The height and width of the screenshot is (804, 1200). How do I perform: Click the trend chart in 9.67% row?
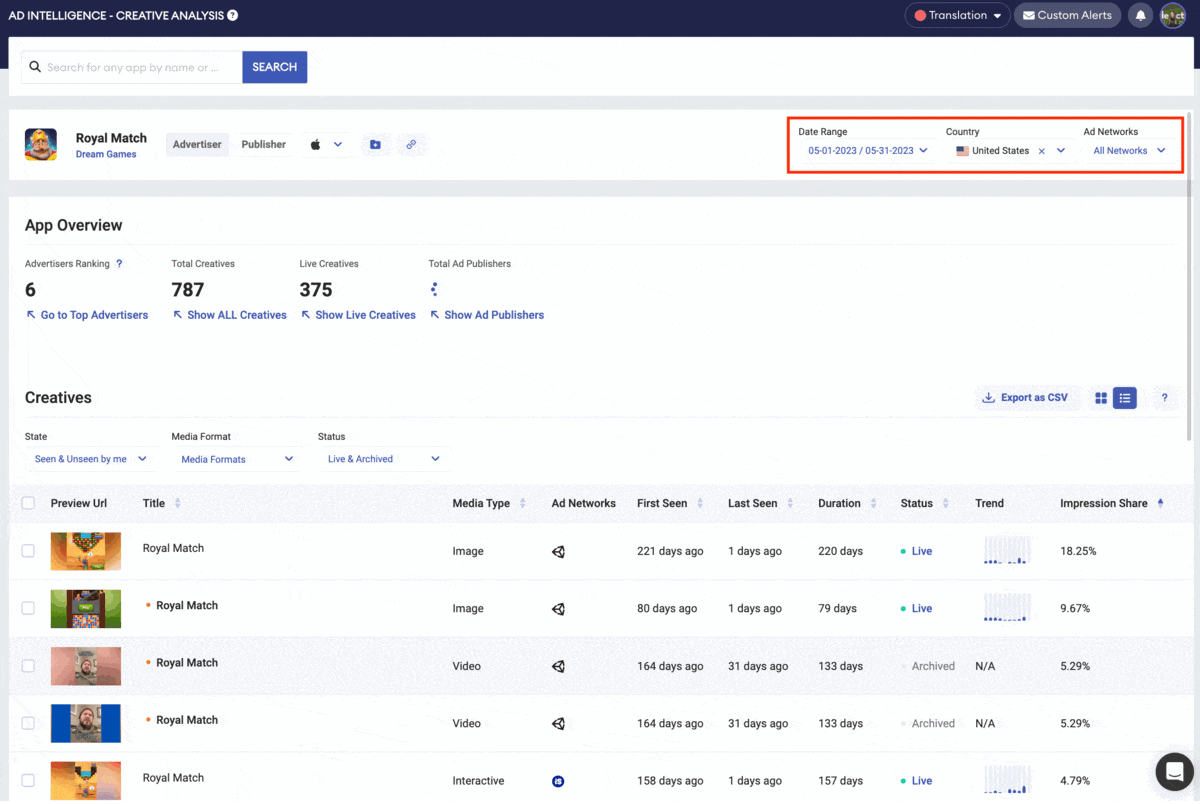(x=1006, y=608)
